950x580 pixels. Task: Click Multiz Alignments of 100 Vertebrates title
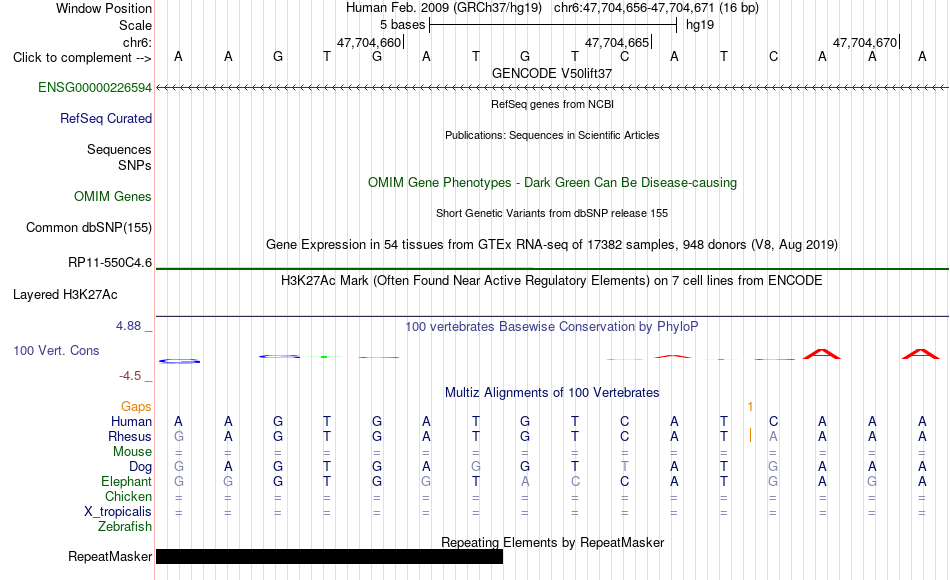coord(552,393)
